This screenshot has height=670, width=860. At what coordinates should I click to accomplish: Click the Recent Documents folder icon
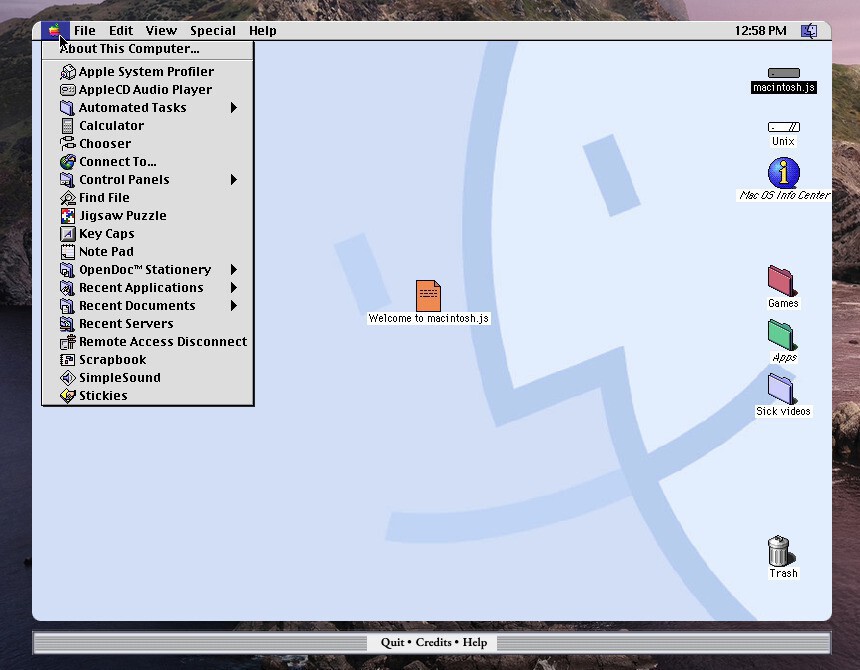[67, 306]
